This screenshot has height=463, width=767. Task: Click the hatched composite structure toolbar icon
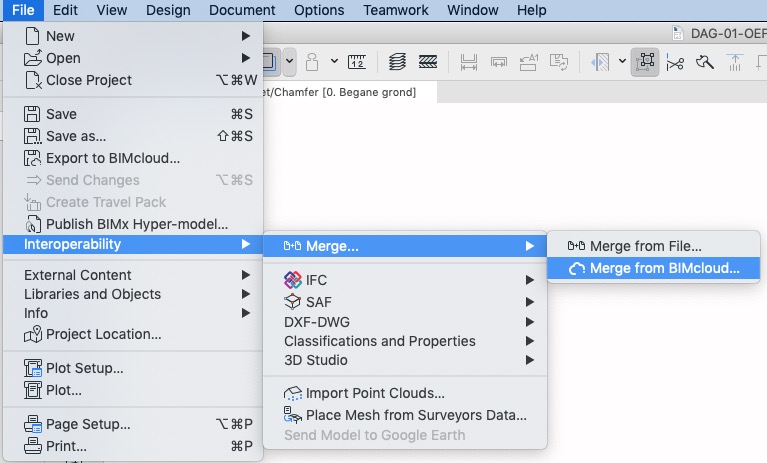(428, 62)
